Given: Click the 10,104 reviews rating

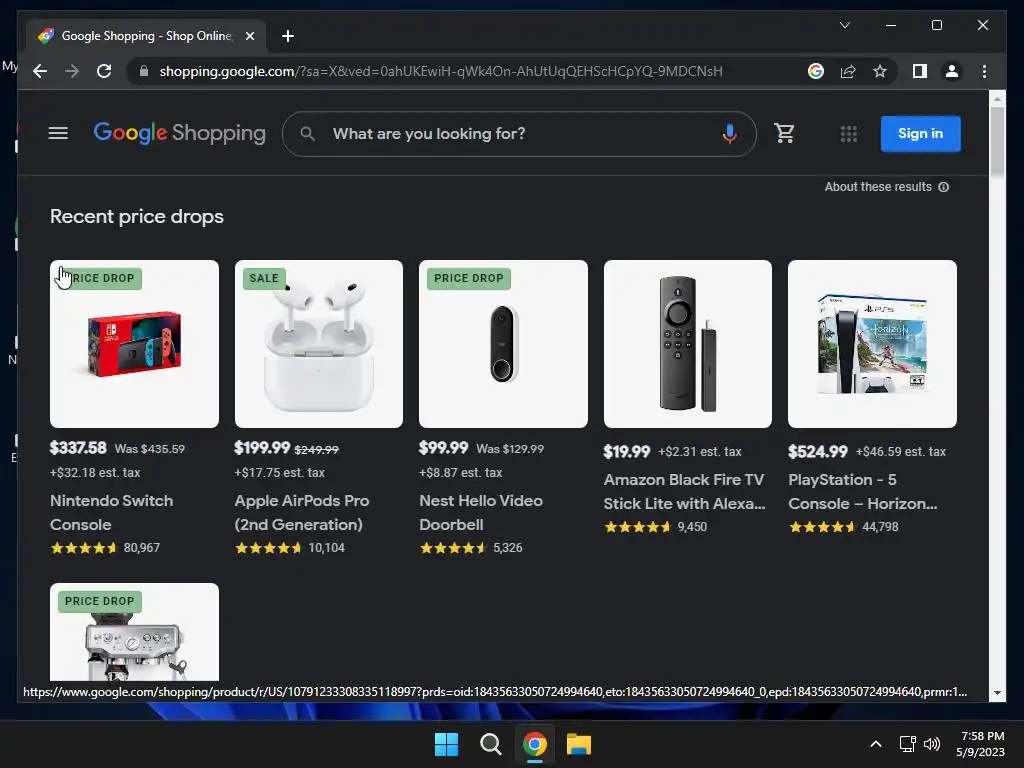Looking at the screenshot, I should 289,548.
